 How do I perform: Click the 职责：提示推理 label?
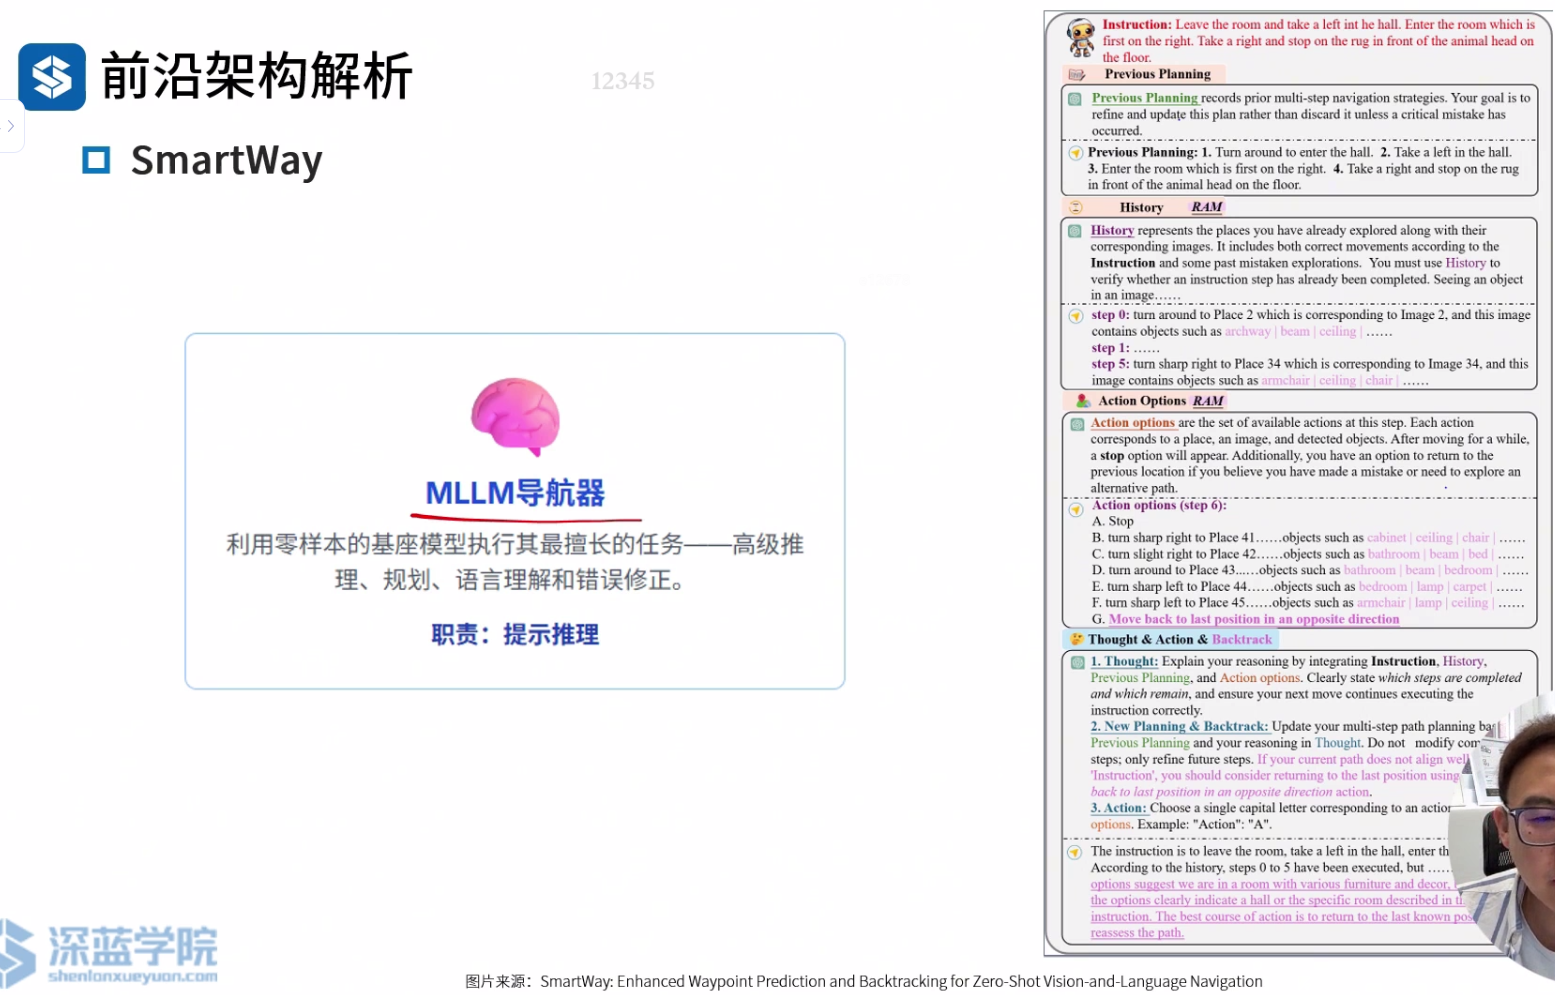click(515, 635)
